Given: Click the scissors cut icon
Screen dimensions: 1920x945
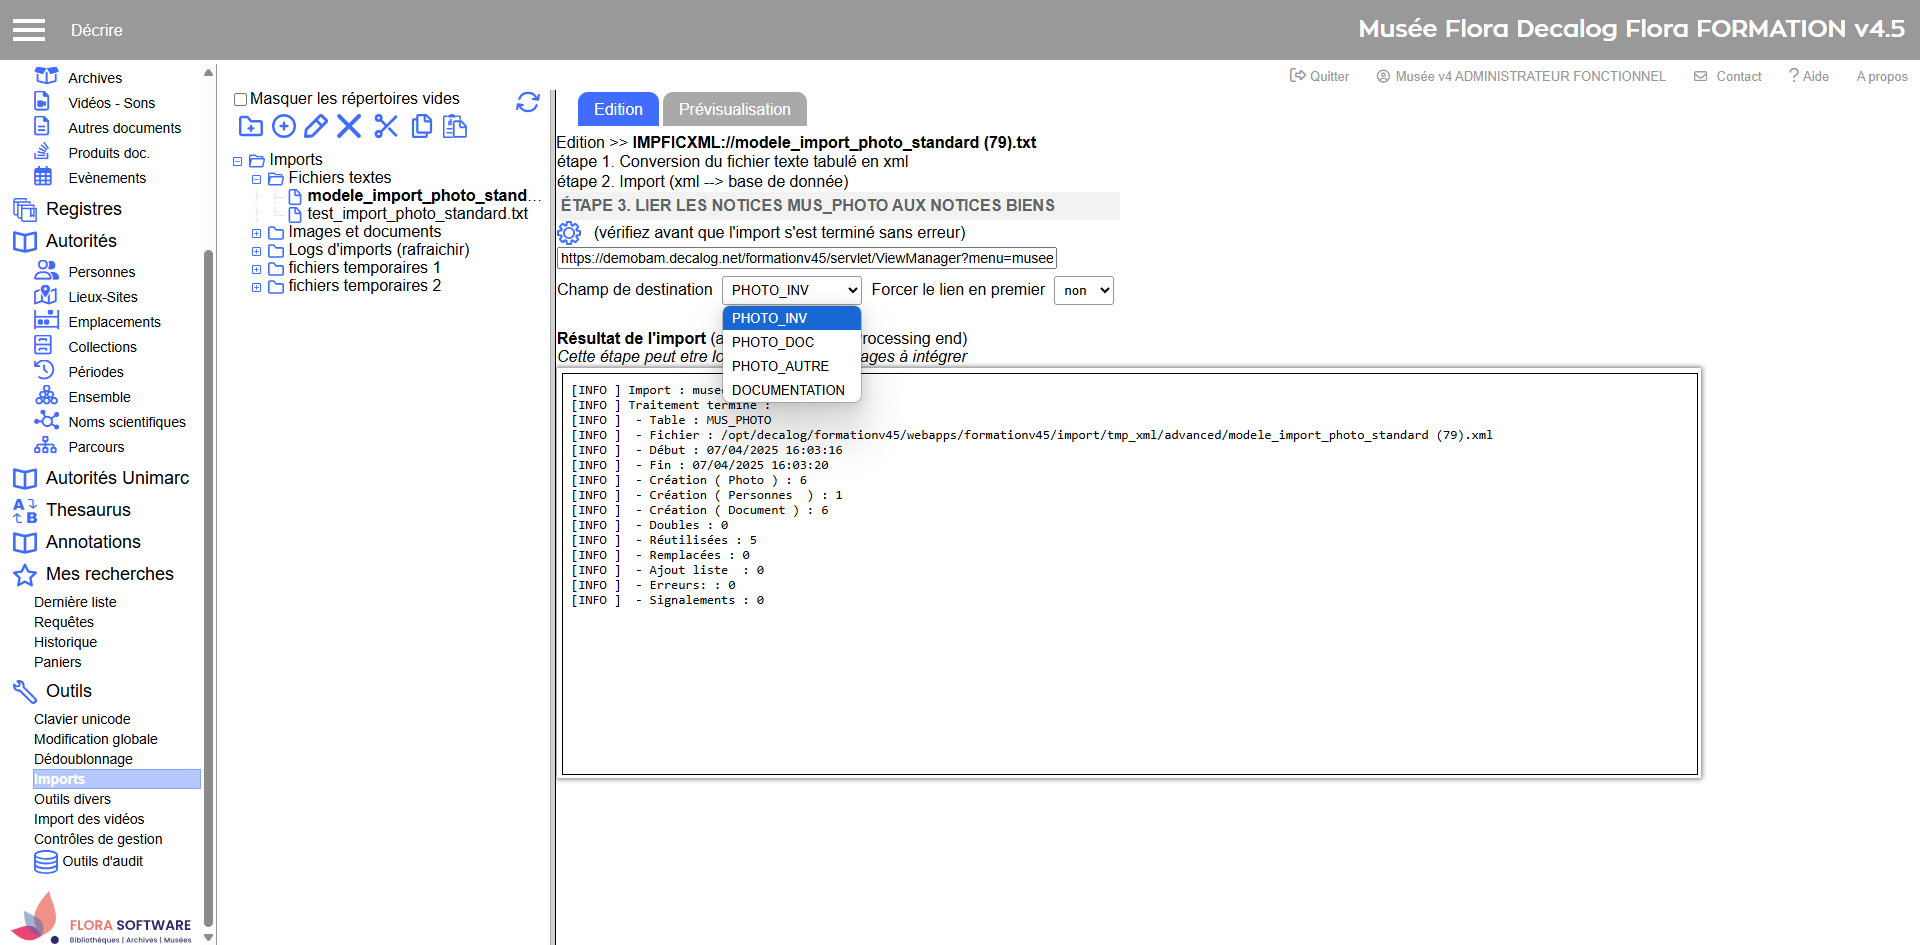Looking at the screenshot, I should pos(386,126).
